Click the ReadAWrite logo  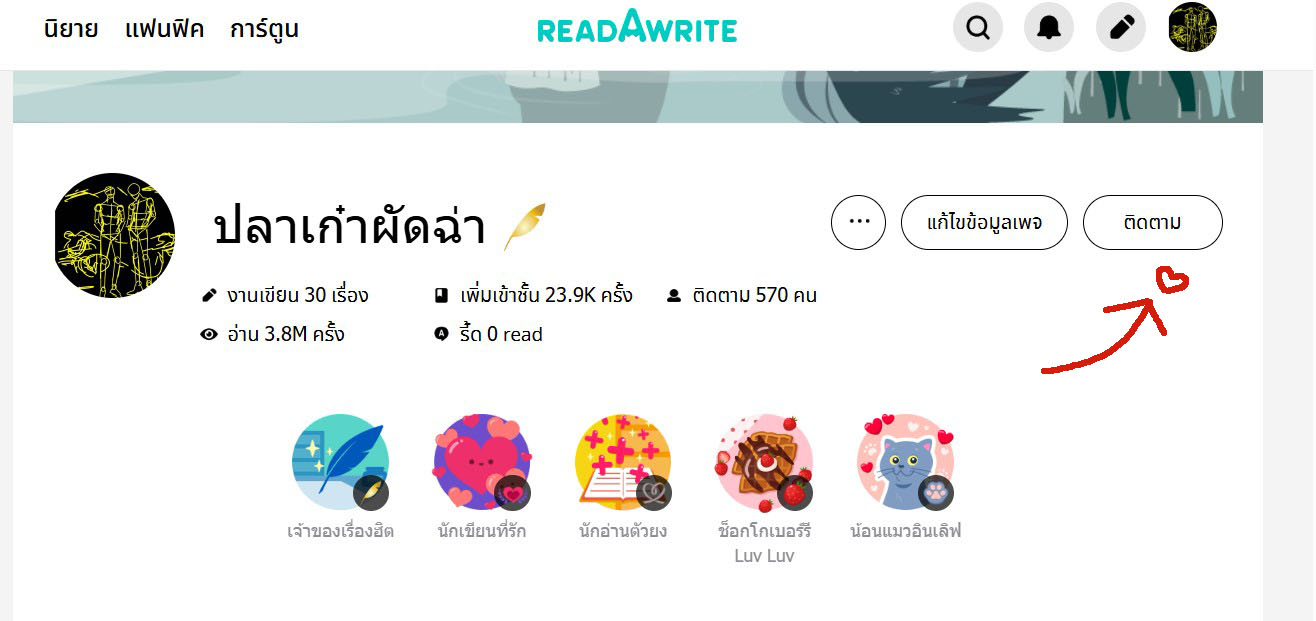pyautogui.click(x=637, y=27)
